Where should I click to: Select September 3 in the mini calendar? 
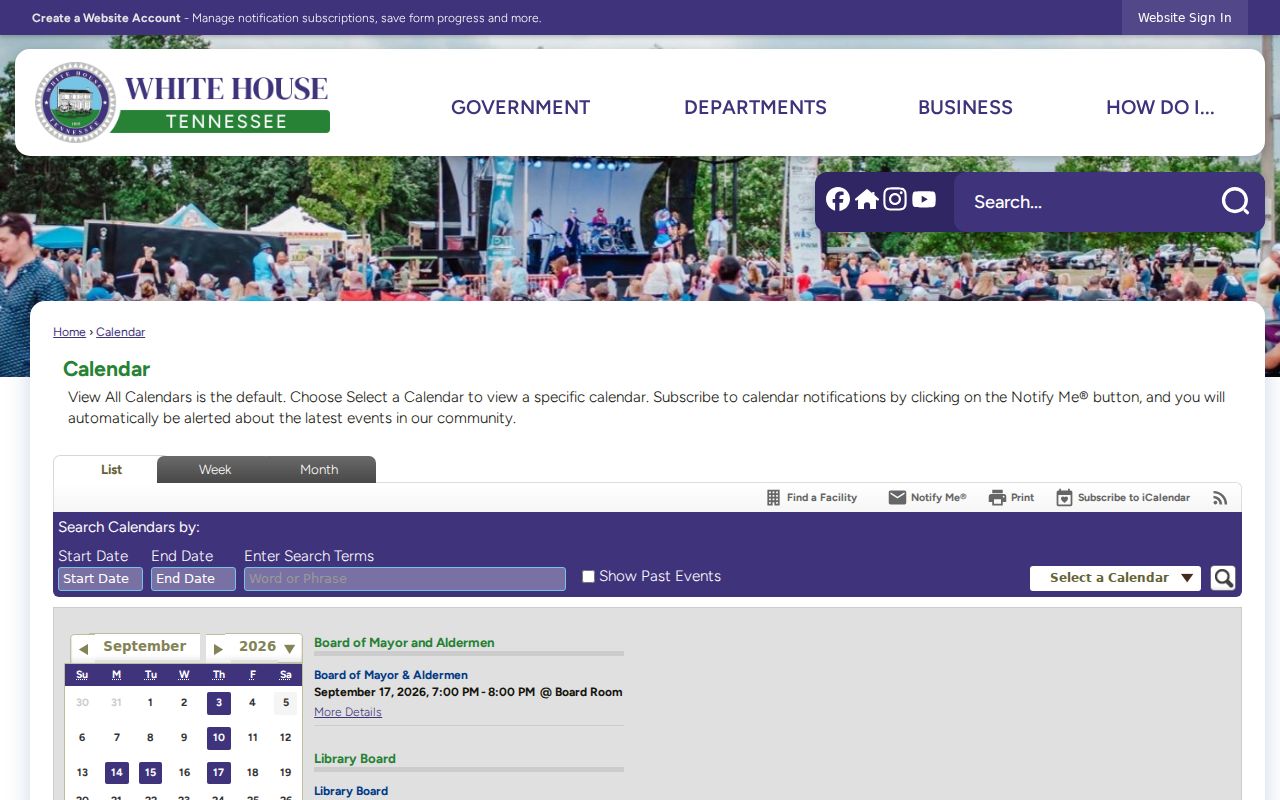click(219, 703)
